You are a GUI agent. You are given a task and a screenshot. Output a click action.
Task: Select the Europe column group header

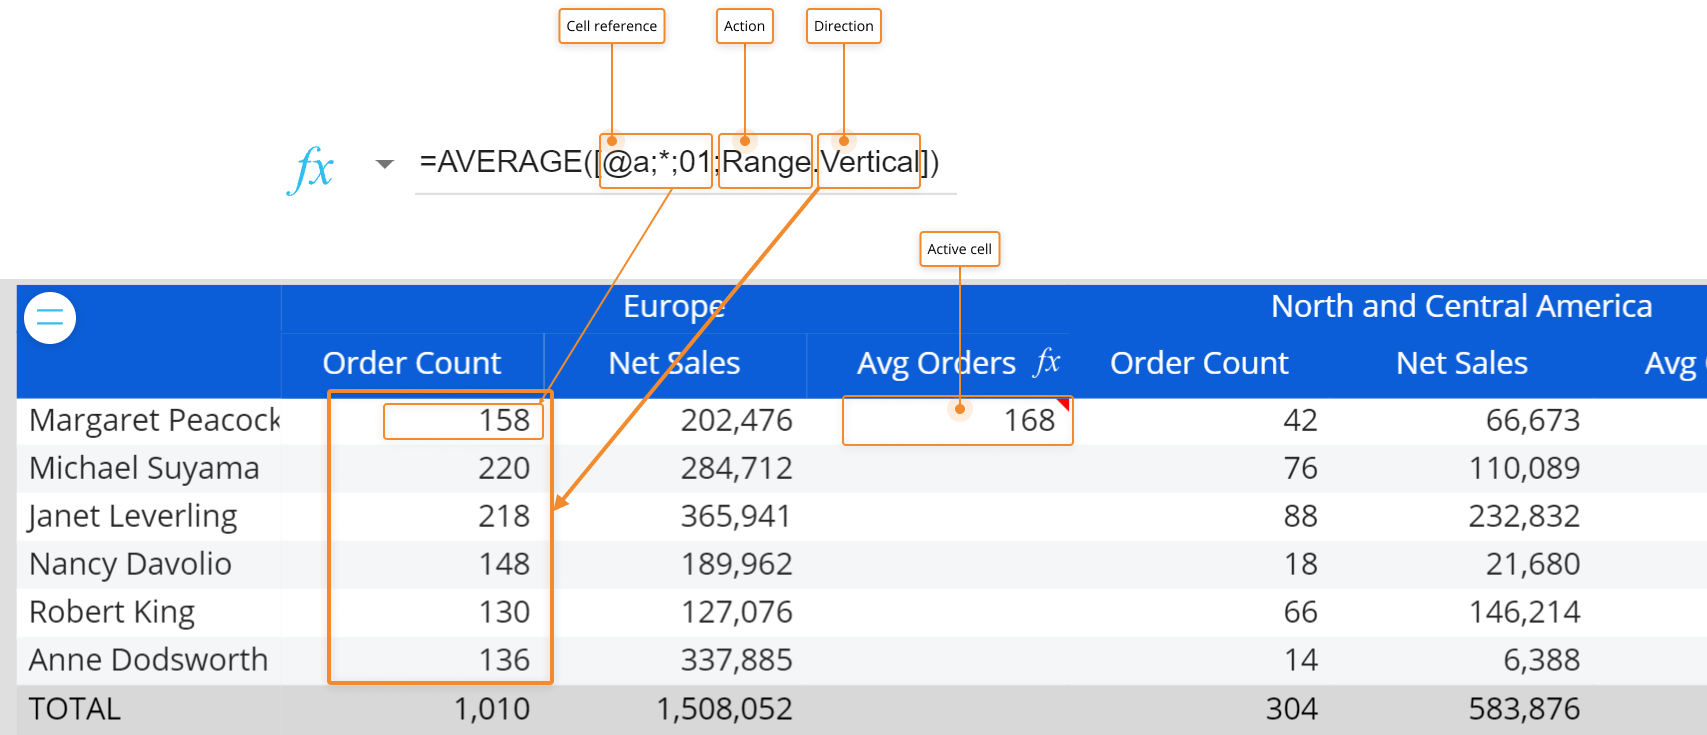pos(673,307)
